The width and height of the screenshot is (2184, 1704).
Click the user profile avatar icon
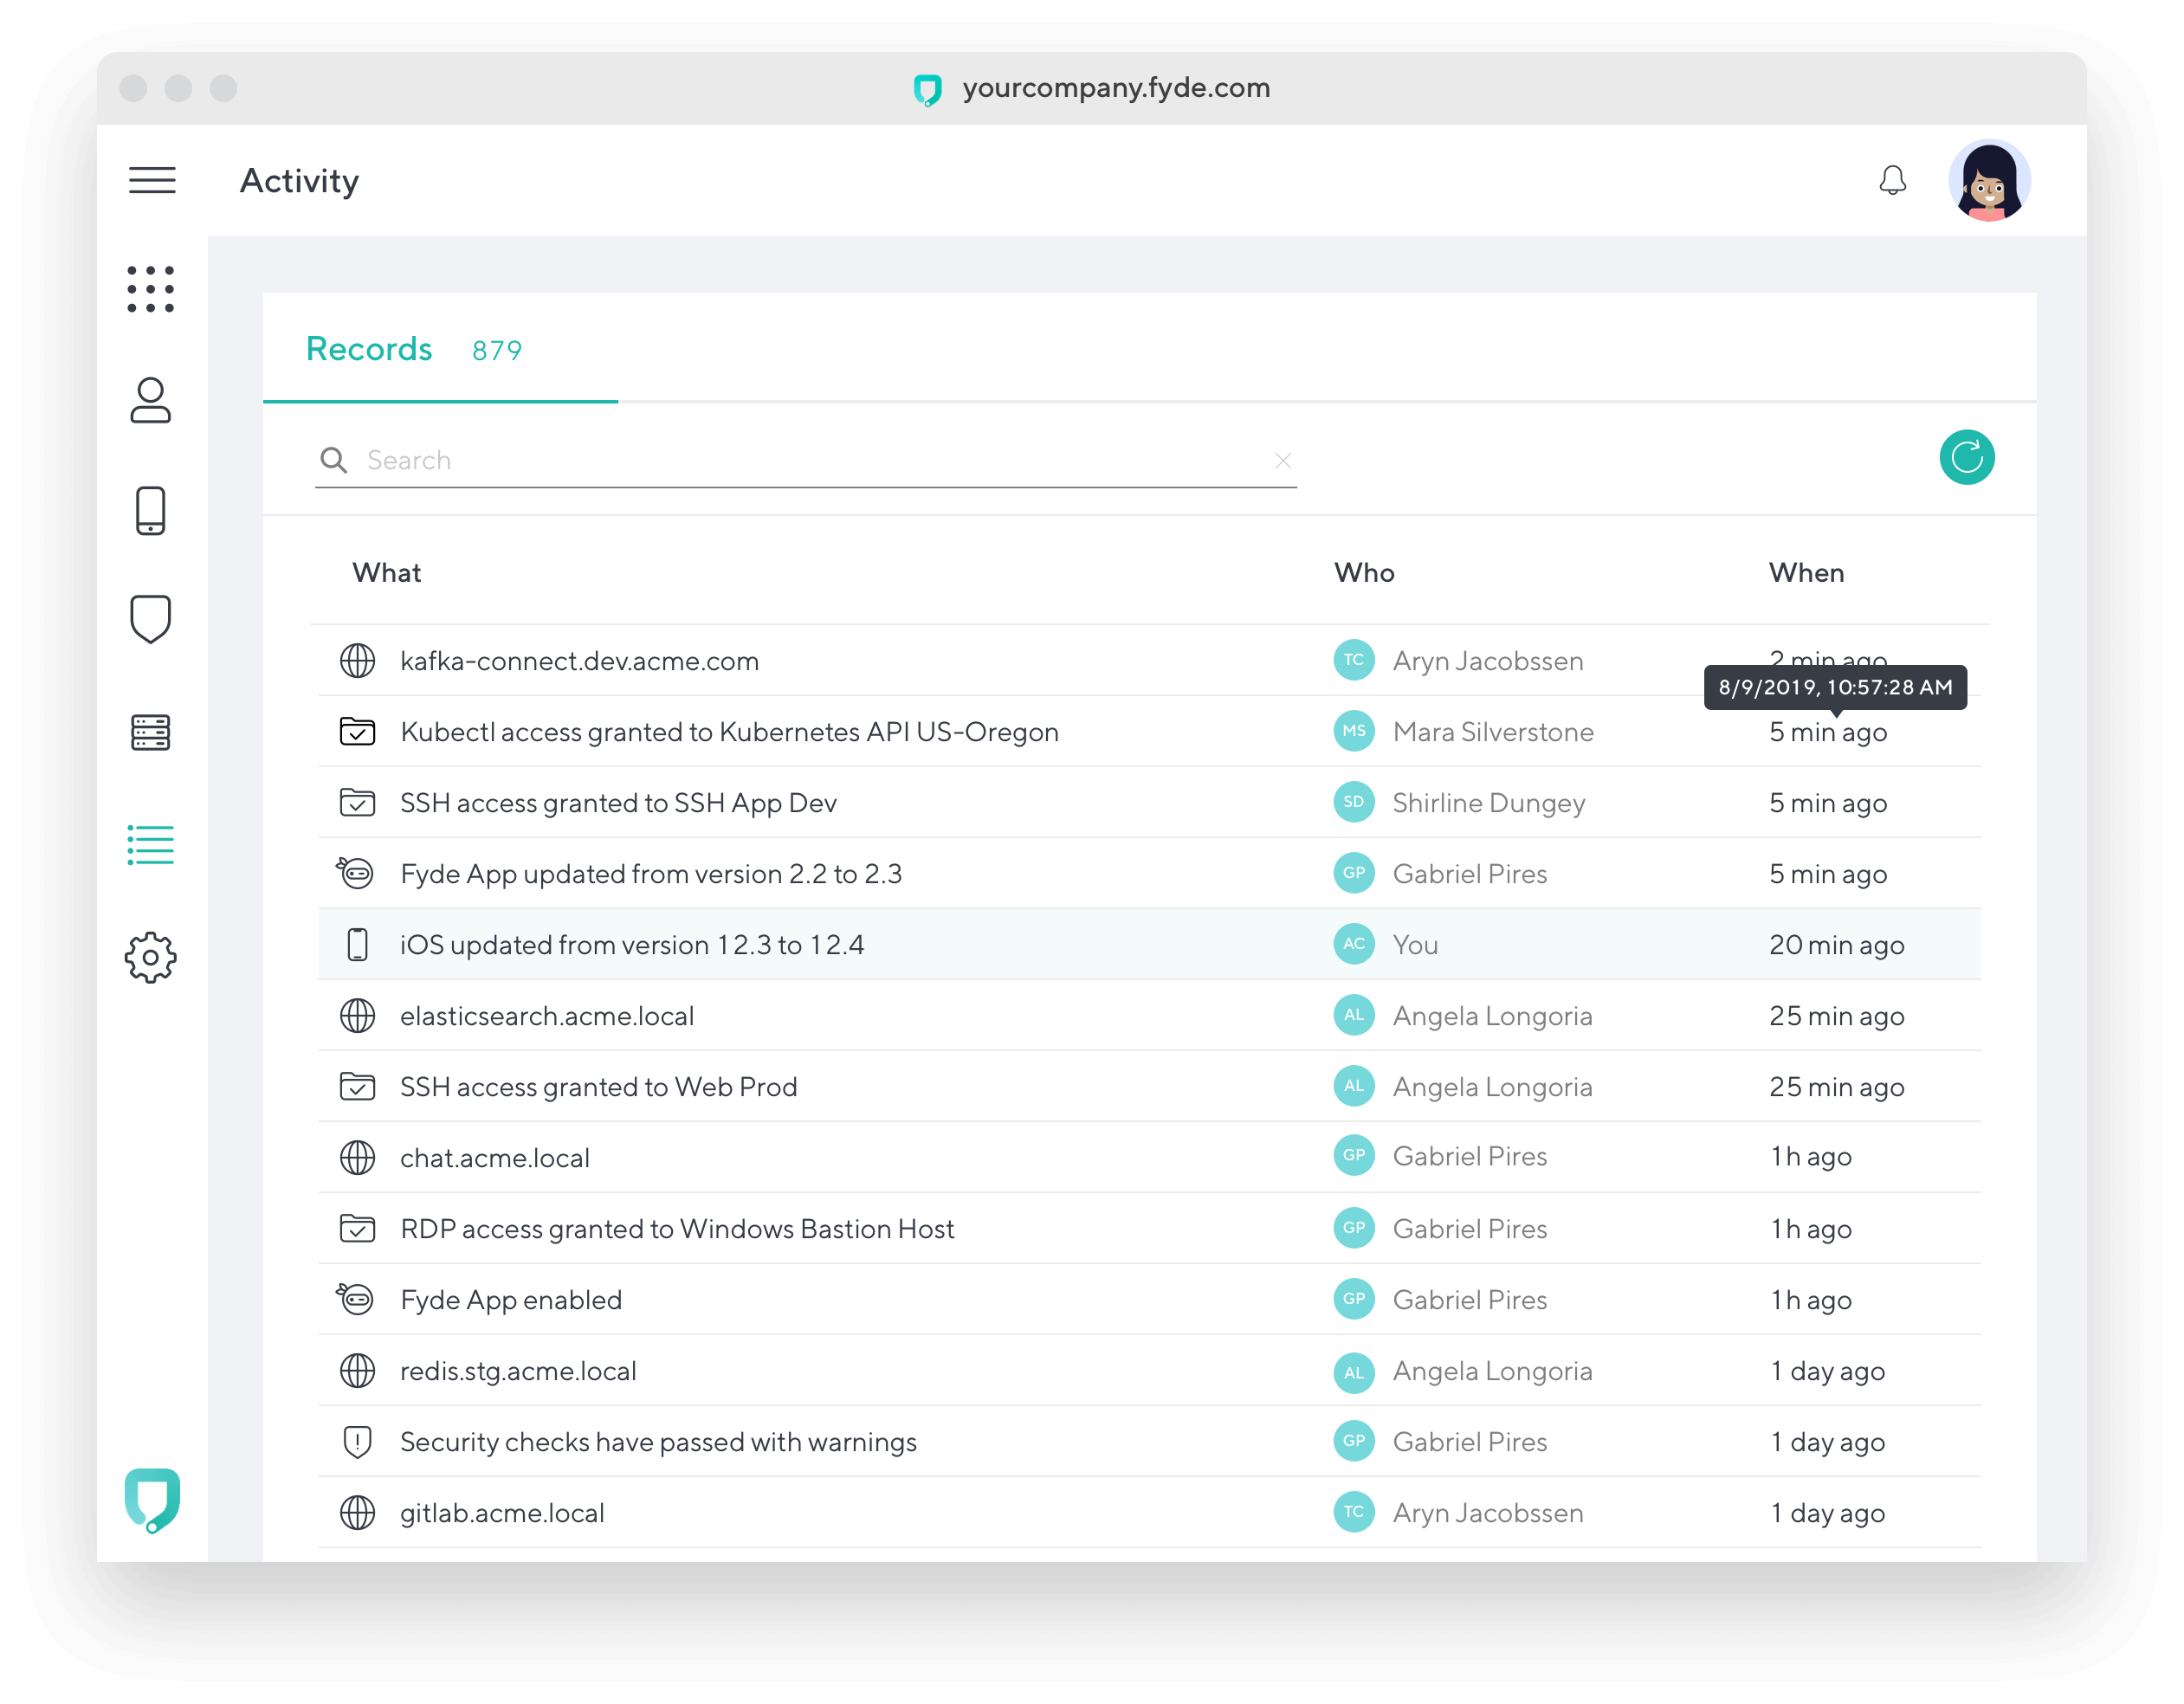(1989, 177)
